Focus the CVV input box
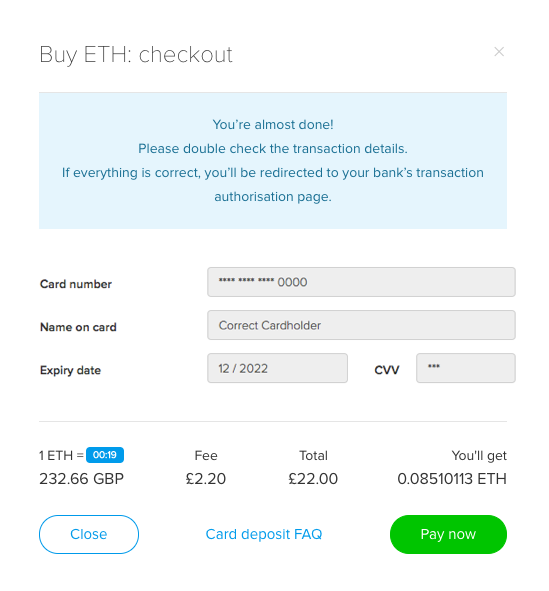The width and height of the screenshot is (549, 591). point(466,368)
